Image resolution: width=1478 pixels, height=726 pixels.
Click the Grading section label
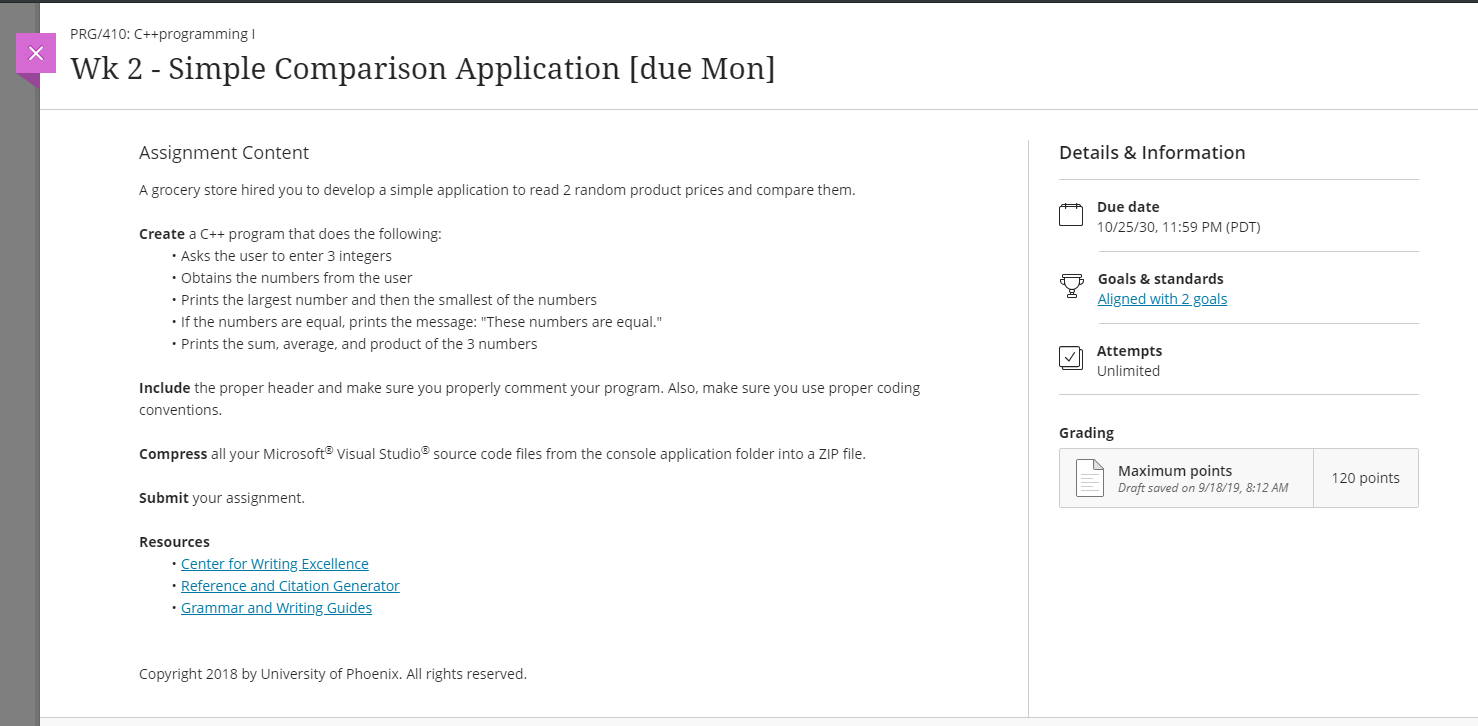pos(1086,433)
